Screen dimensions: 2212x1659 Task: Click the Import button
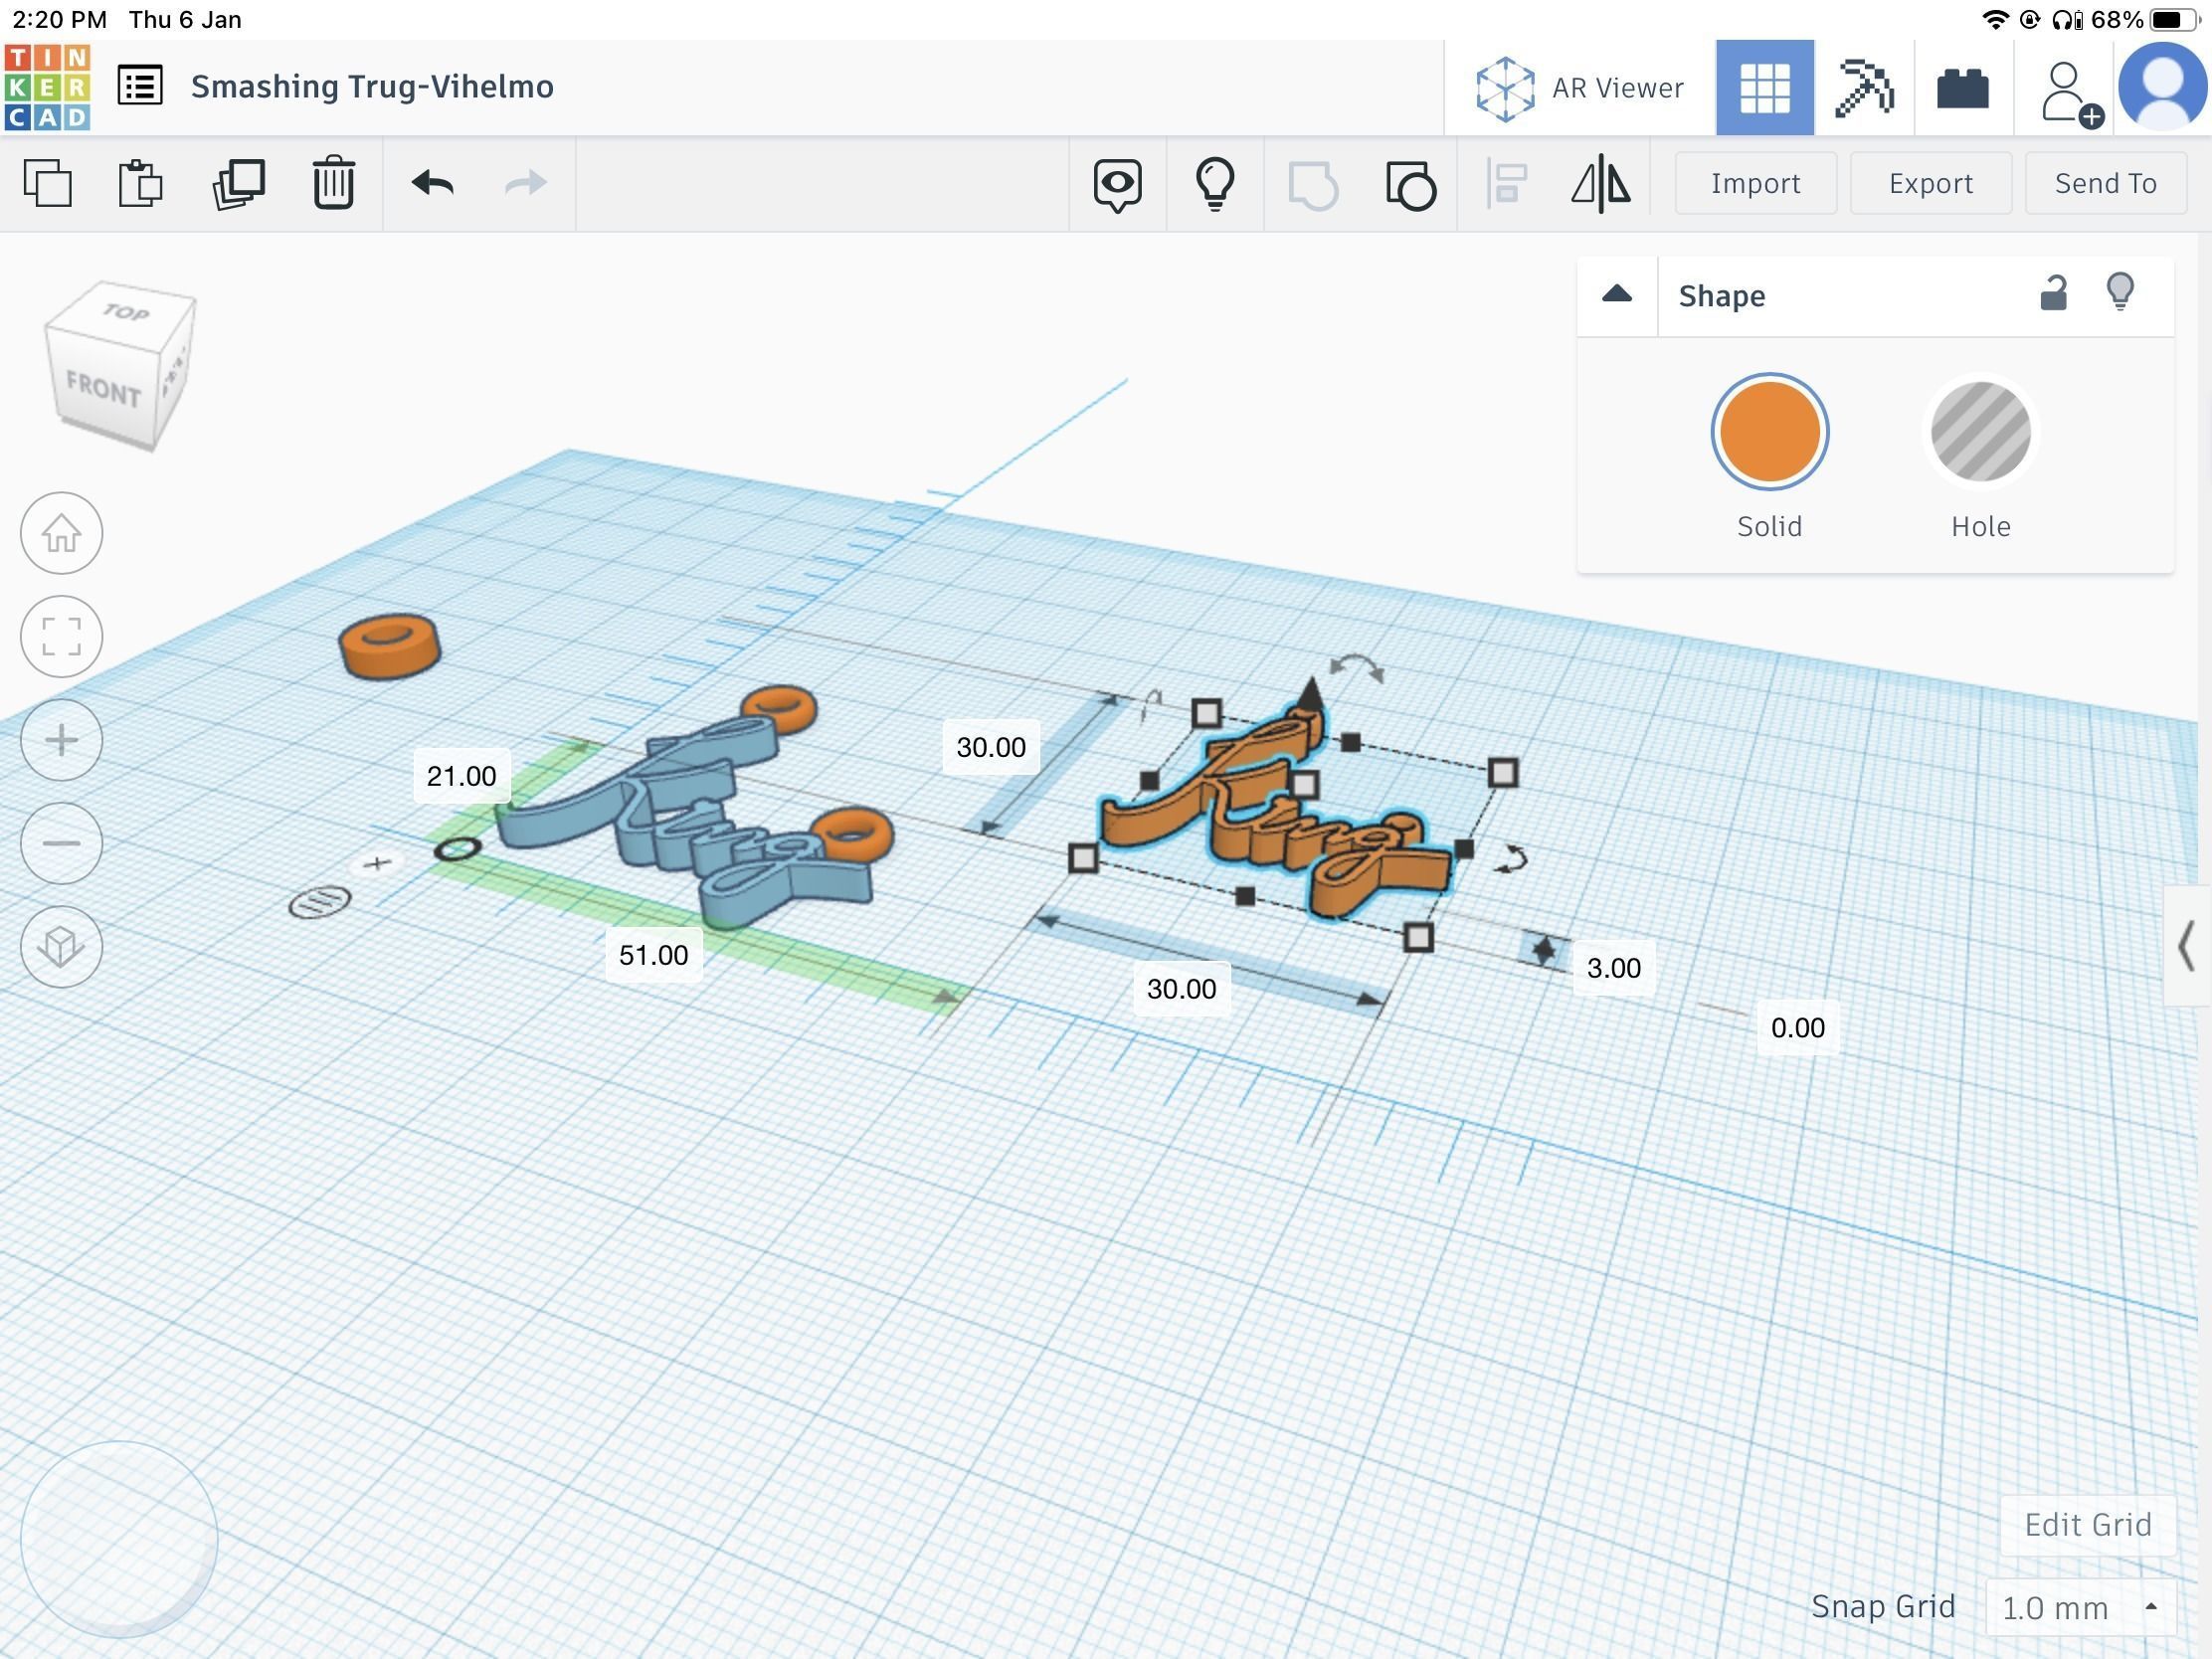[x=1755, y=183]
